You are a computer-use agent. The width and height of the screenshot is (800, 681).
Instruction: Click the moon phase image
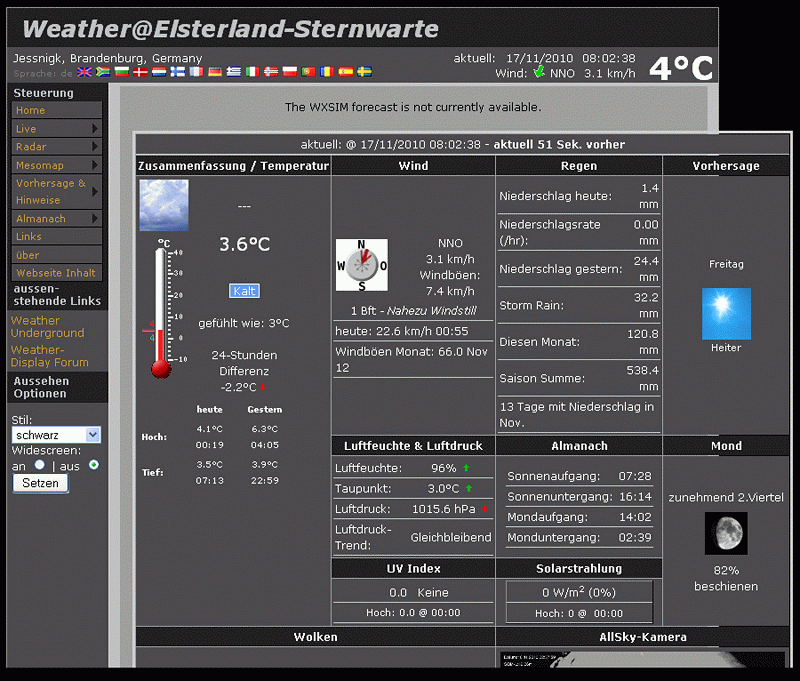point(726,533)
